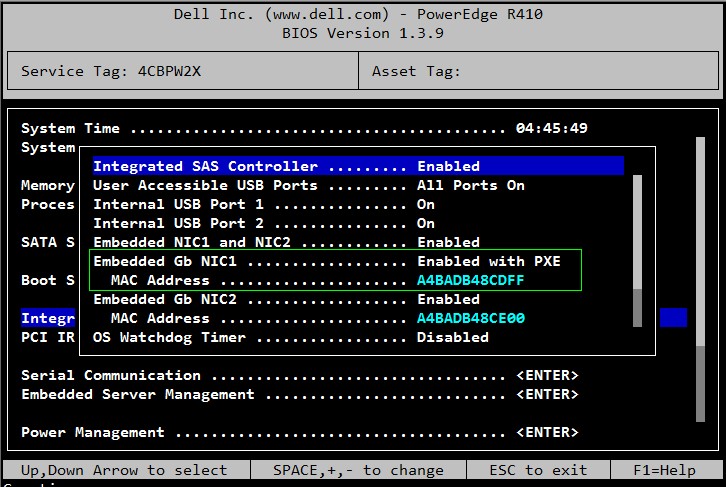Click the F1=Help hint
Image resolution: width=726 pixels, height=487 pixels.
click(x=664, y=470)
